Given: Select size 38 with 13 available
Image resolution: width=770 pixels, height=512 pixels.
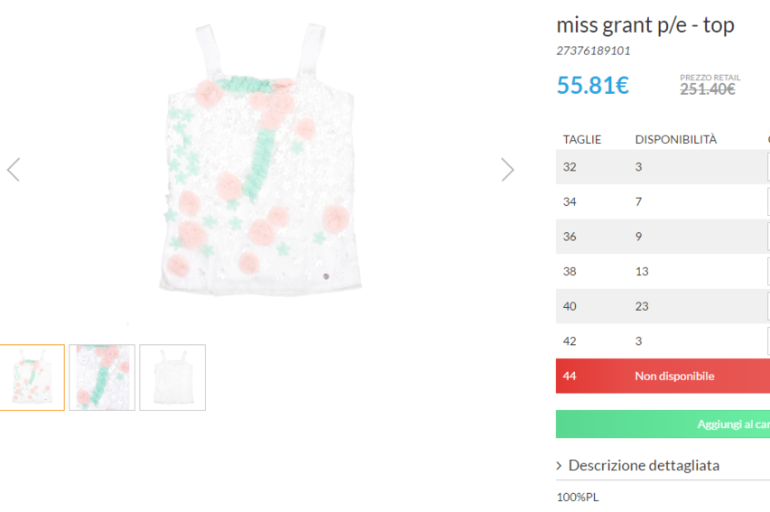Looking at the screenshot, I should click(x=660, y=271).
